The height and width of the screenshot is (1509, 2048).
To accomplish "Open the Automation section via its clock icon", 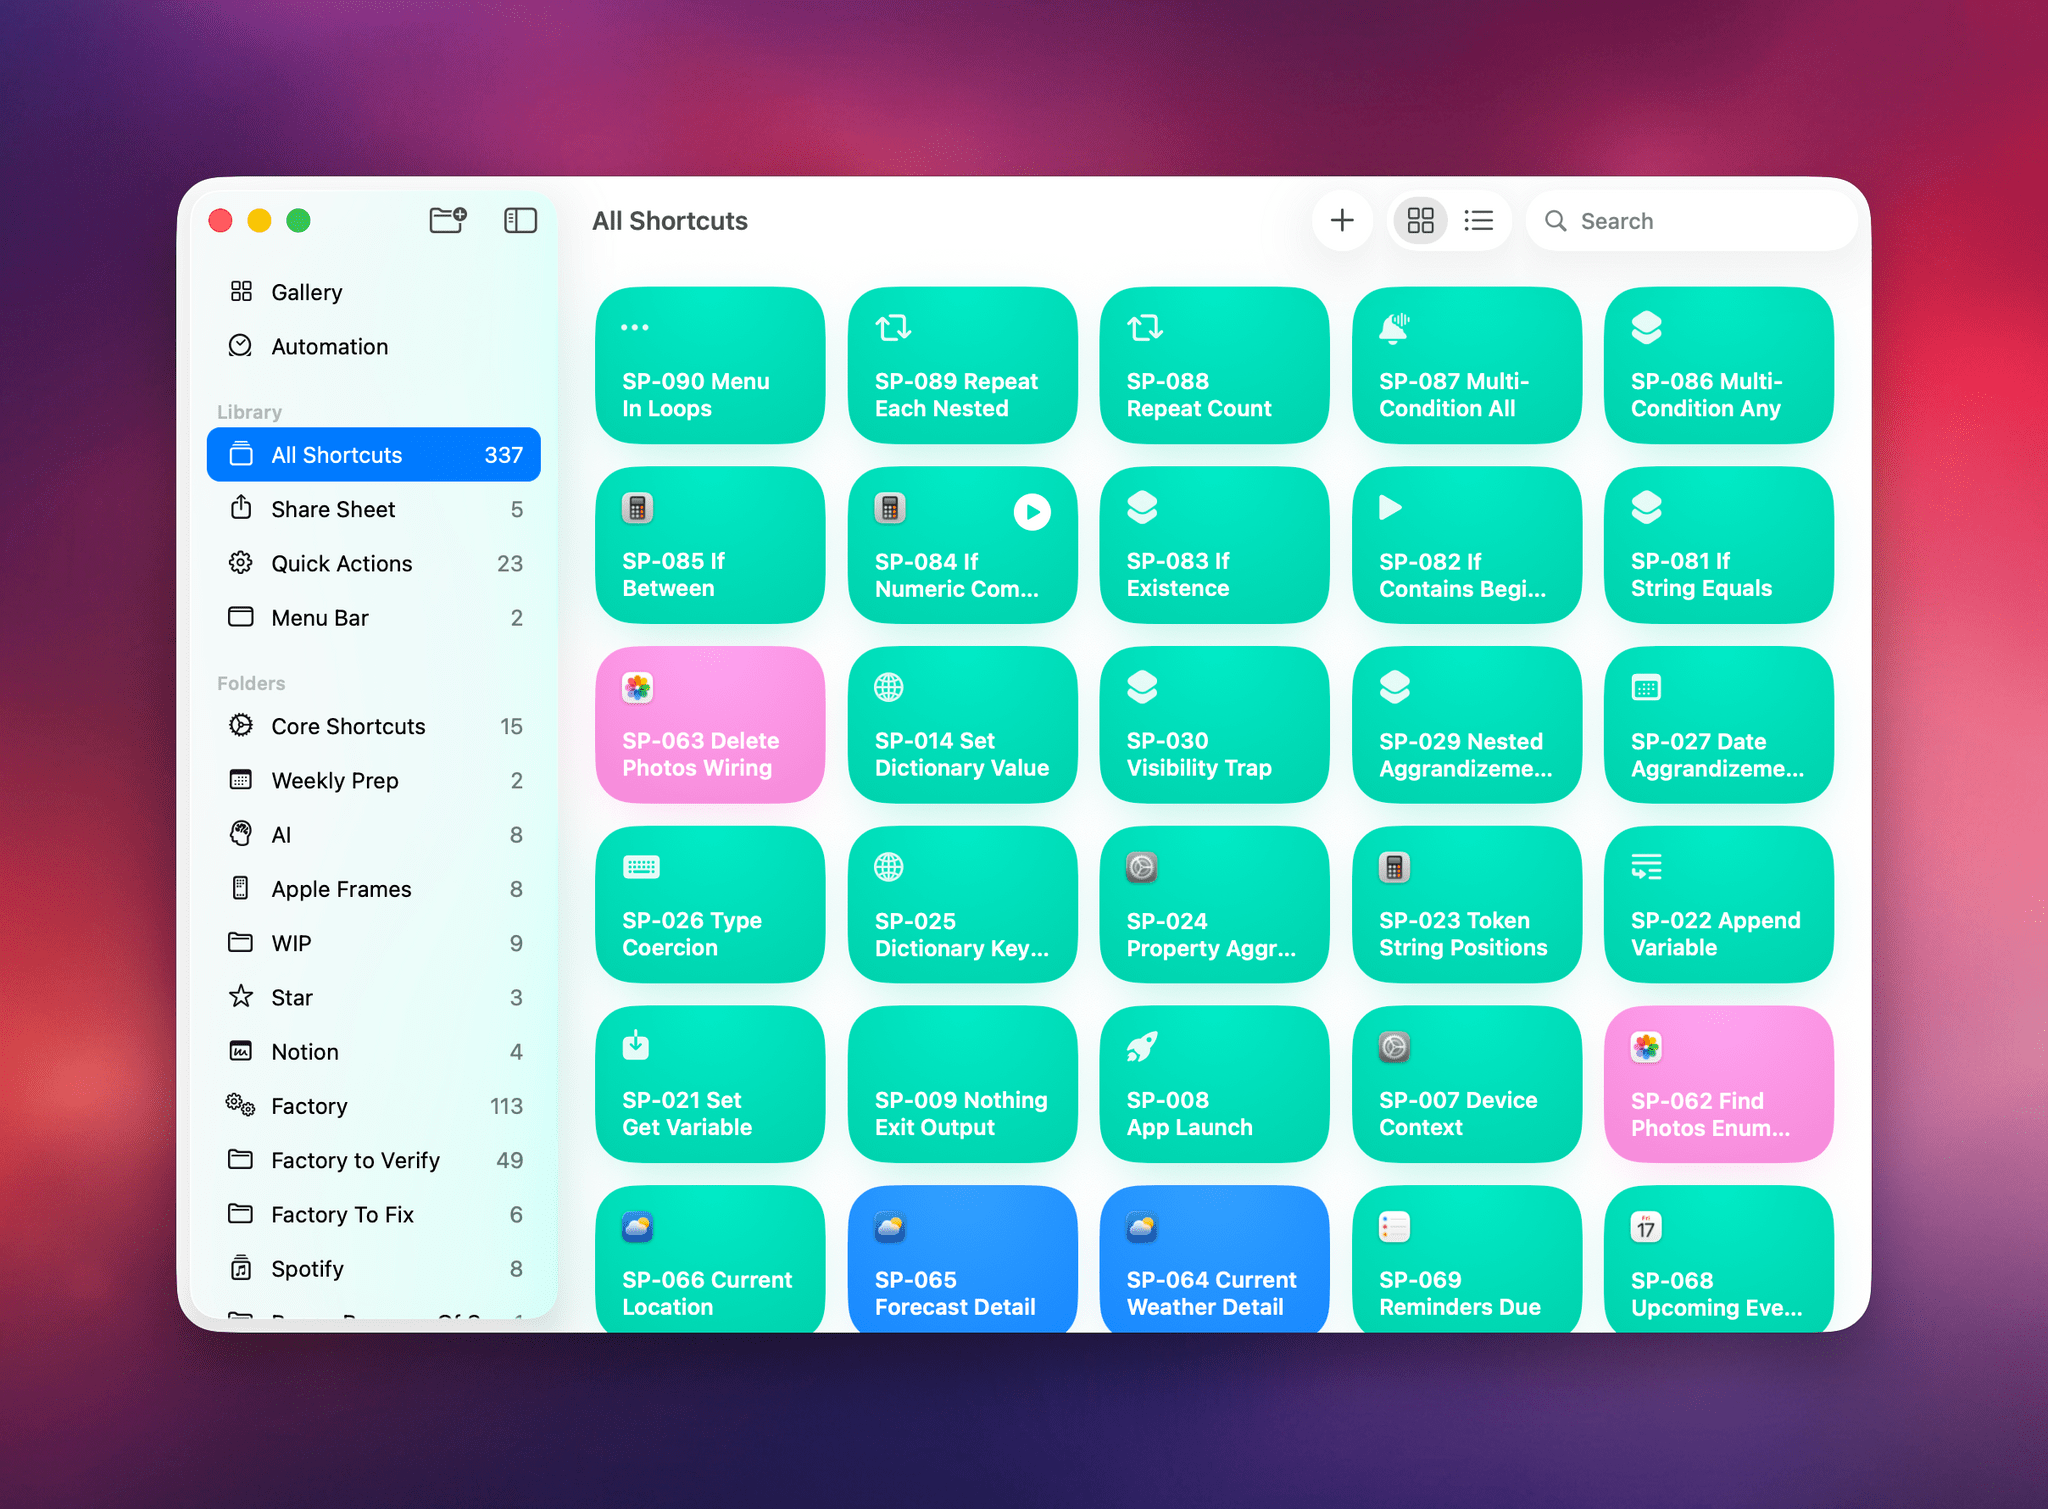I will [x=241, y=346].
